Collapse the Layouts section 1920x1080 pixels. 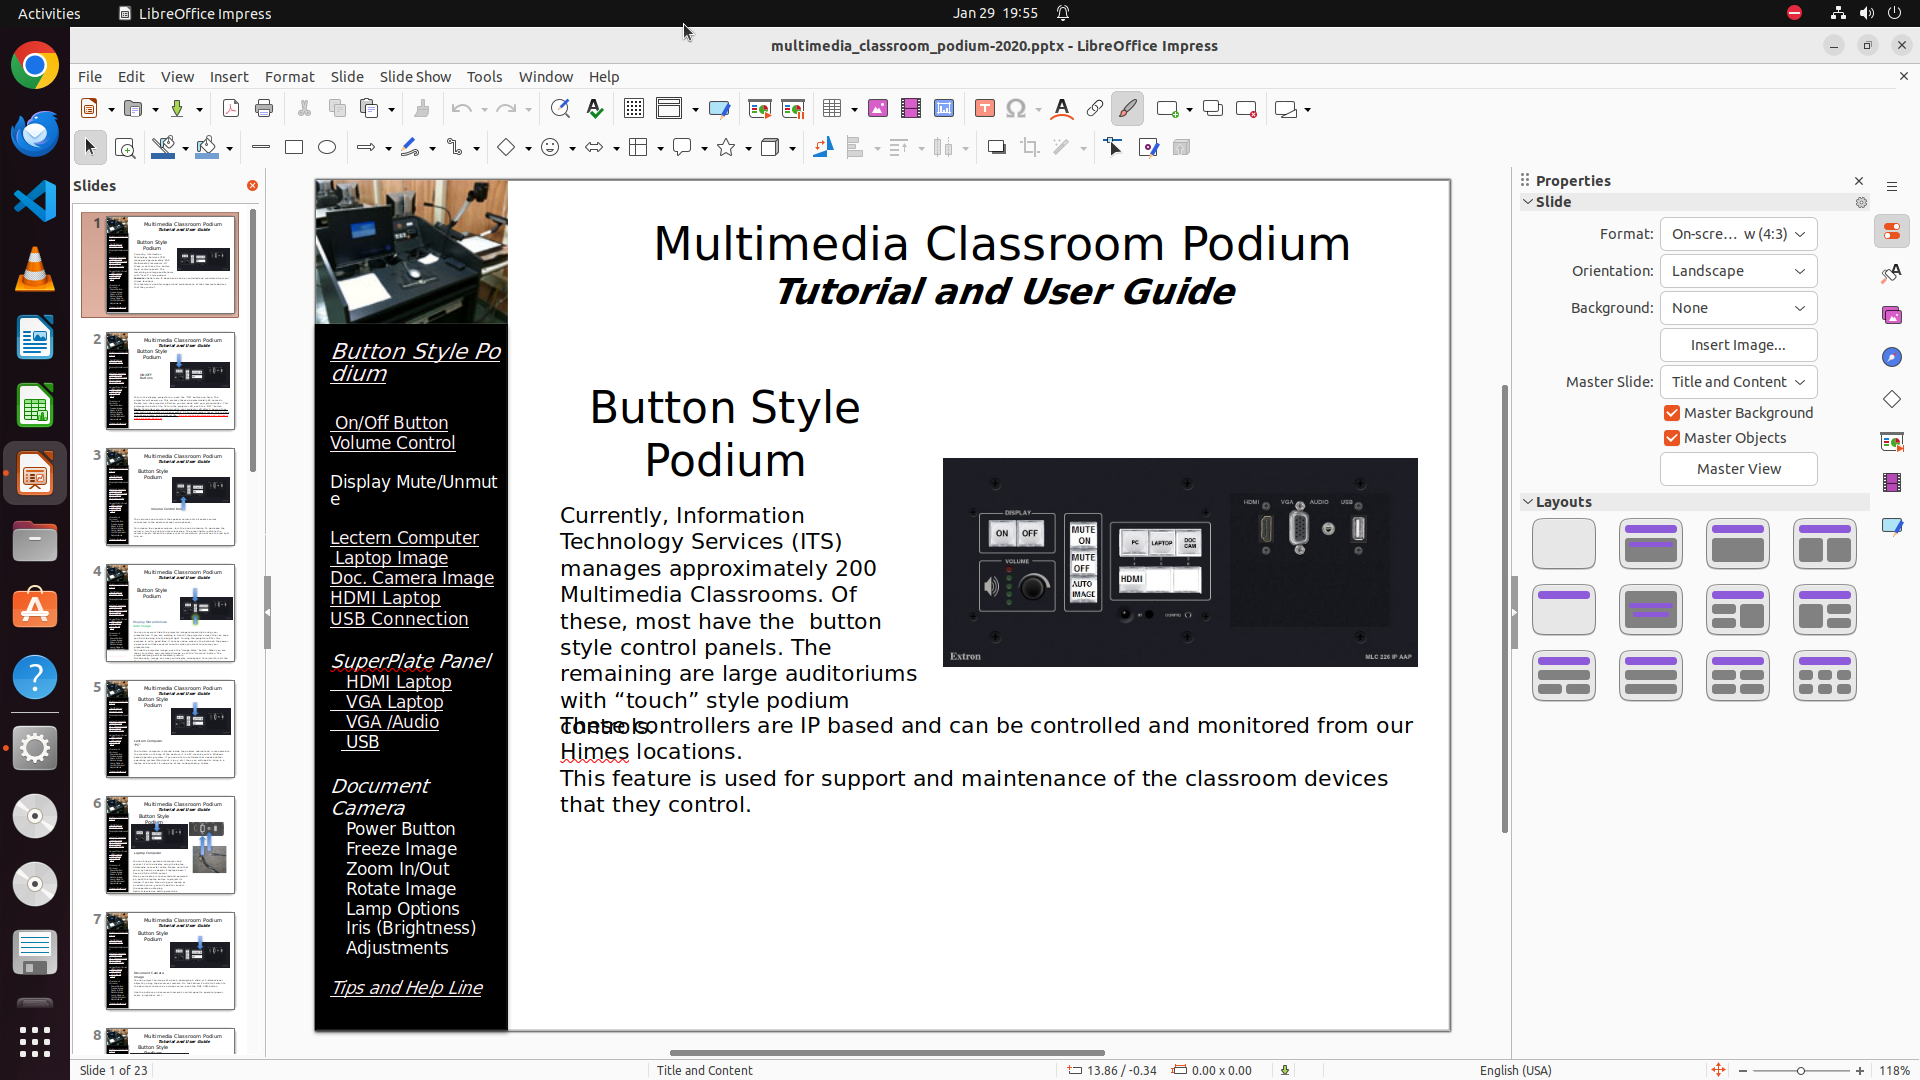[1528, 502]
